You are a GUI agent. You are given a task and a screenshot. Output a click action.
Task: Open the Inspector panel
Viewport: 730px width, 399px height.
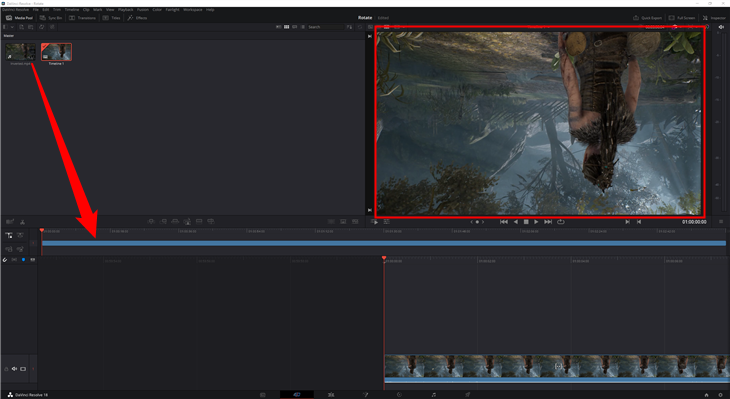pos(714,18)
